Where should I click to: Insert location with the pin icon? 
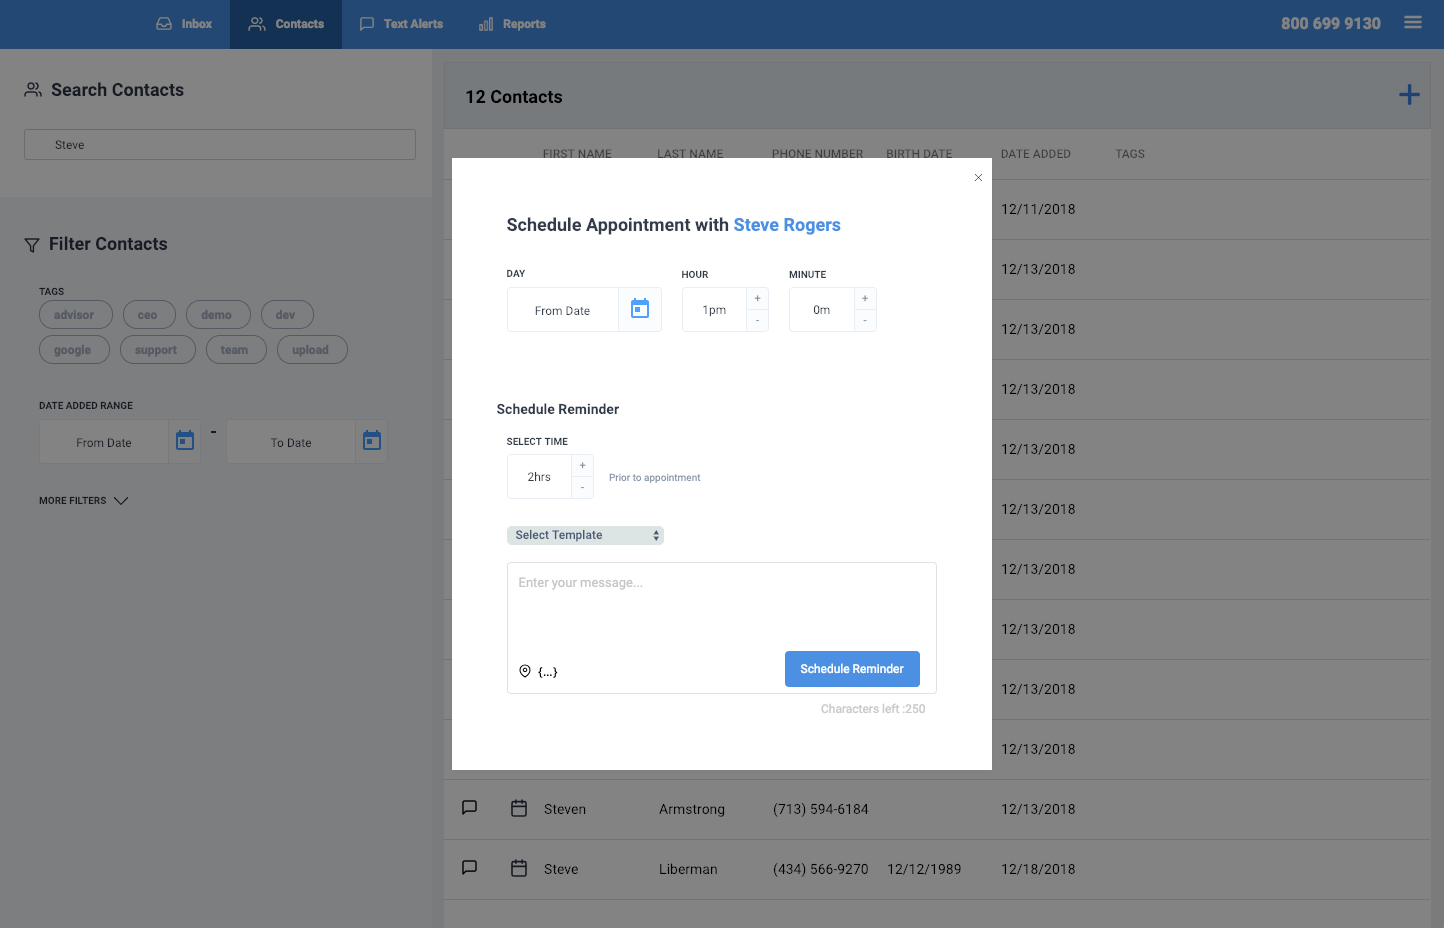coord(525,671)
